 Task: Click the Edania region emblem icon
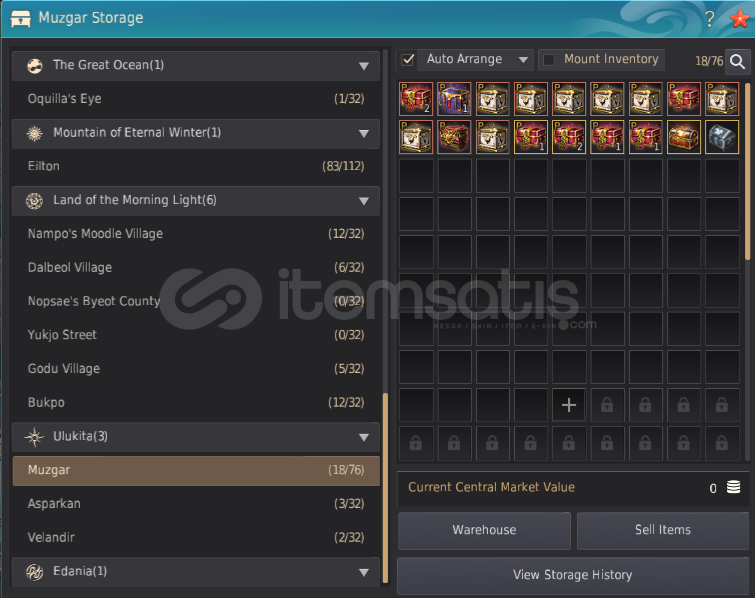(35, 572)
